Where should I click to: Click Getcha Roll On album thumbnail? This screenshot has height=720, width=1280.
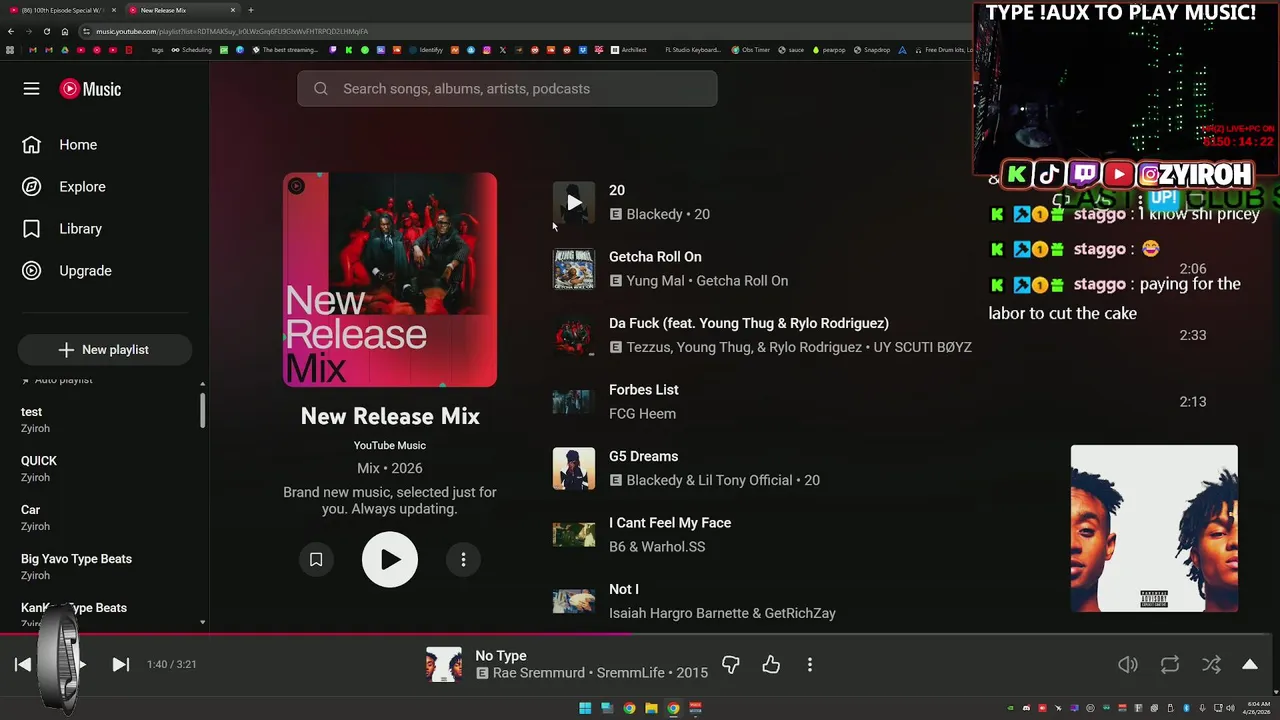(x=574, y=269)
